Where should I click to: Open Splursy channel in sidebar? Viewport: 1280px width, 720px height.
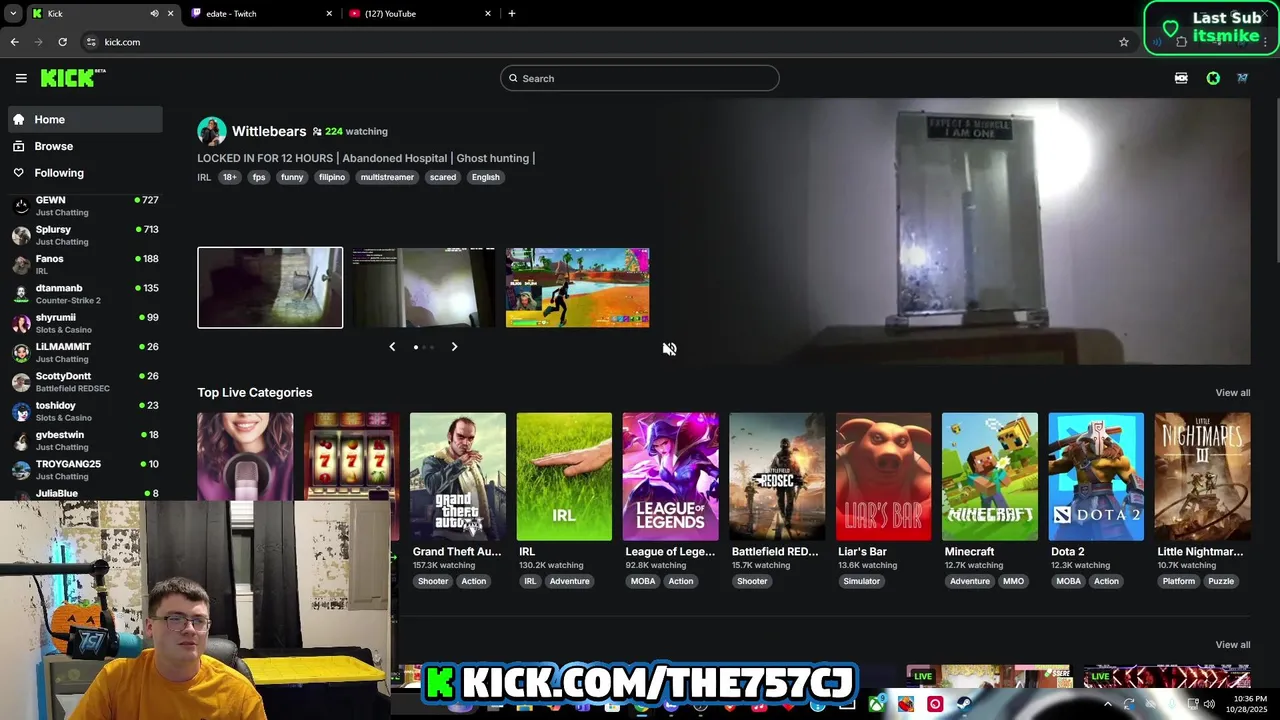(85, 235)
